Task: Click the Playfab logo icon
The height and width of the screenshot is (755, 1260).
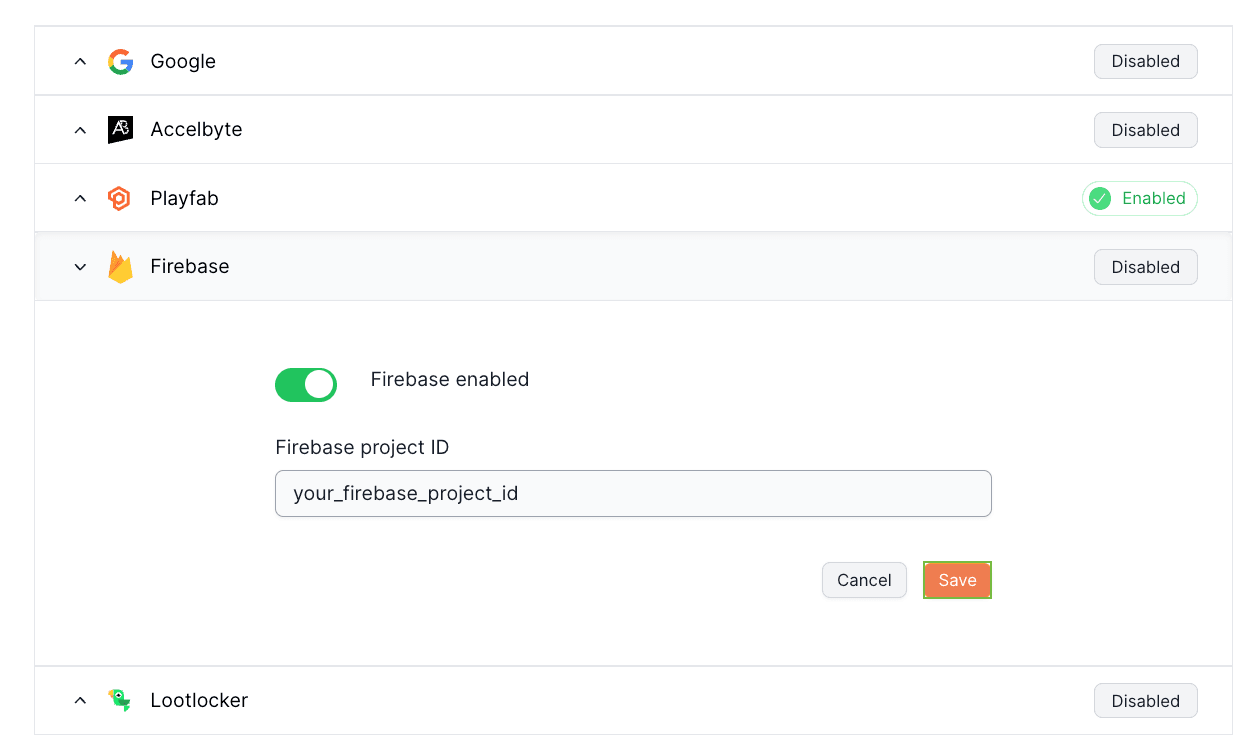Action: (x=119, y=198)
